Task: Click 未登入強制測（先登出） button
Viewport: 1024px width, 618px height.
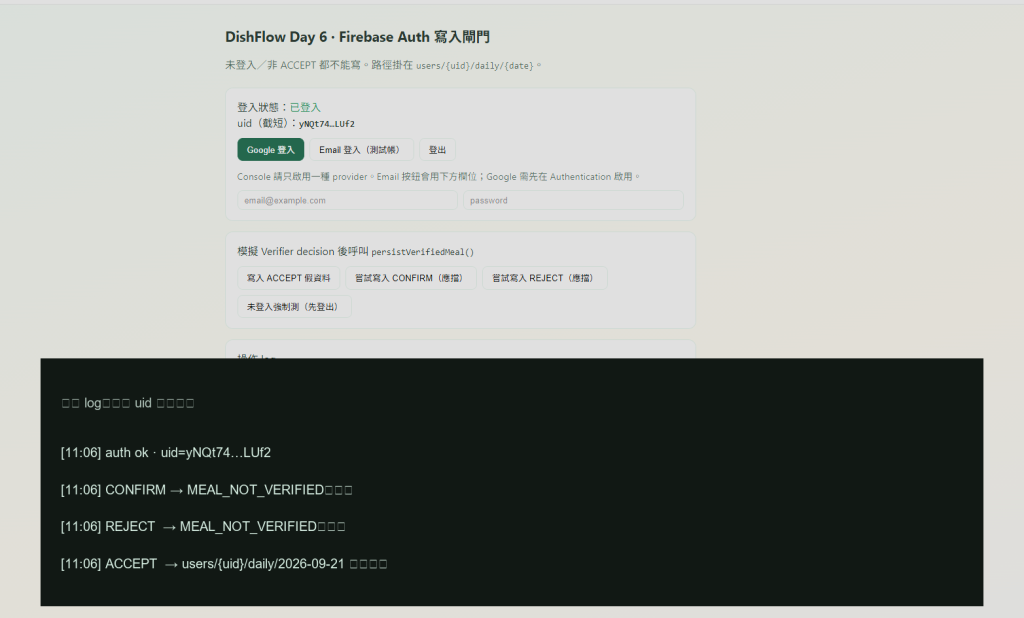Action: tap(294, 306)
